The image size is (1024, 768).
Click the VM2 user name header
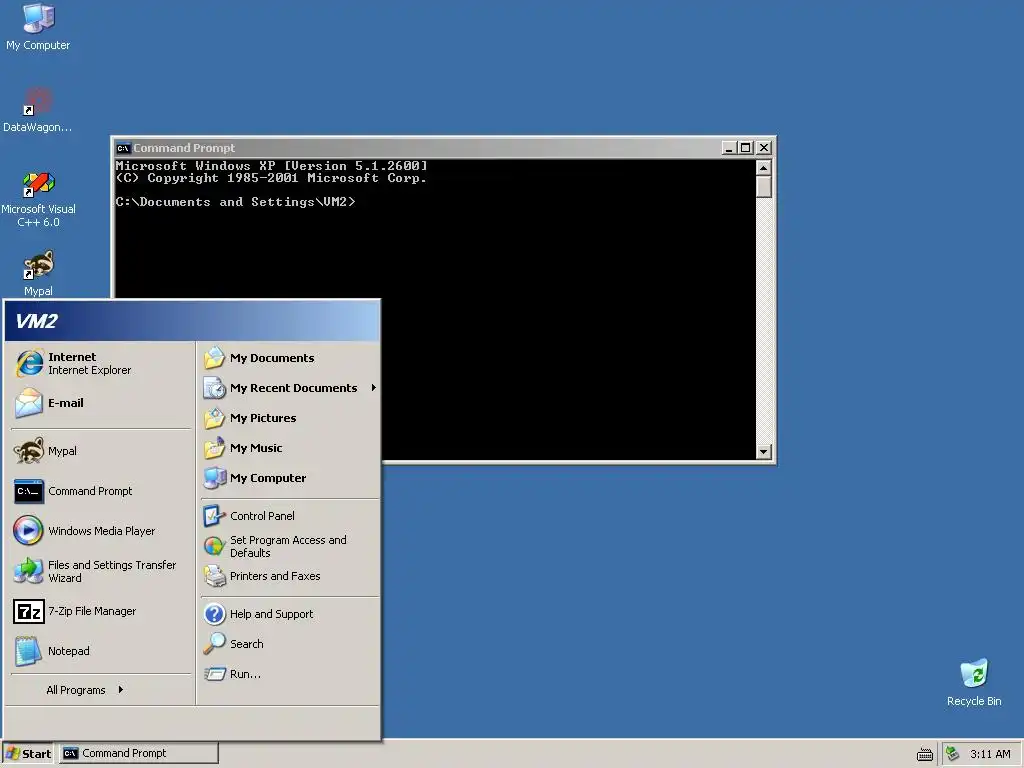point(37,321)
